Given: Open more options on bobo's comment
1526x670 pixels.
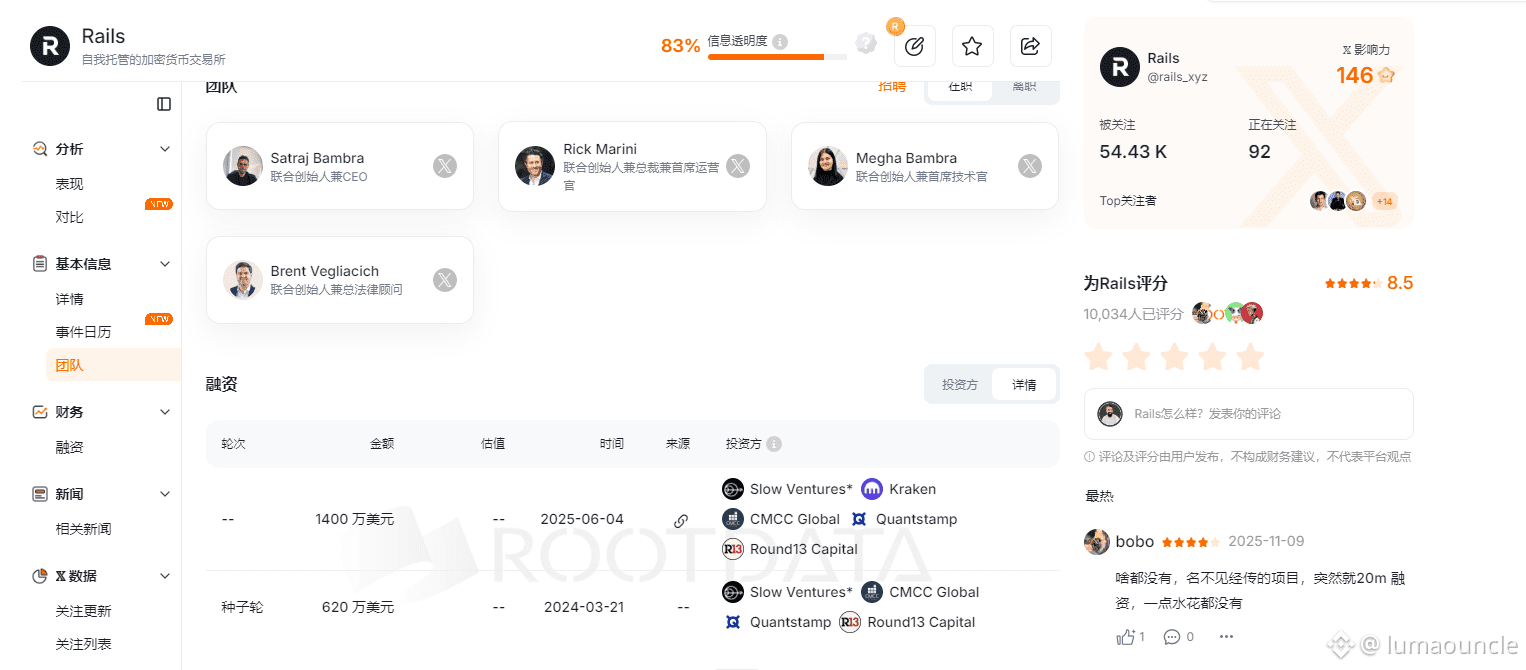Looking at the screenshot, I should click(x=1227, y=637).
